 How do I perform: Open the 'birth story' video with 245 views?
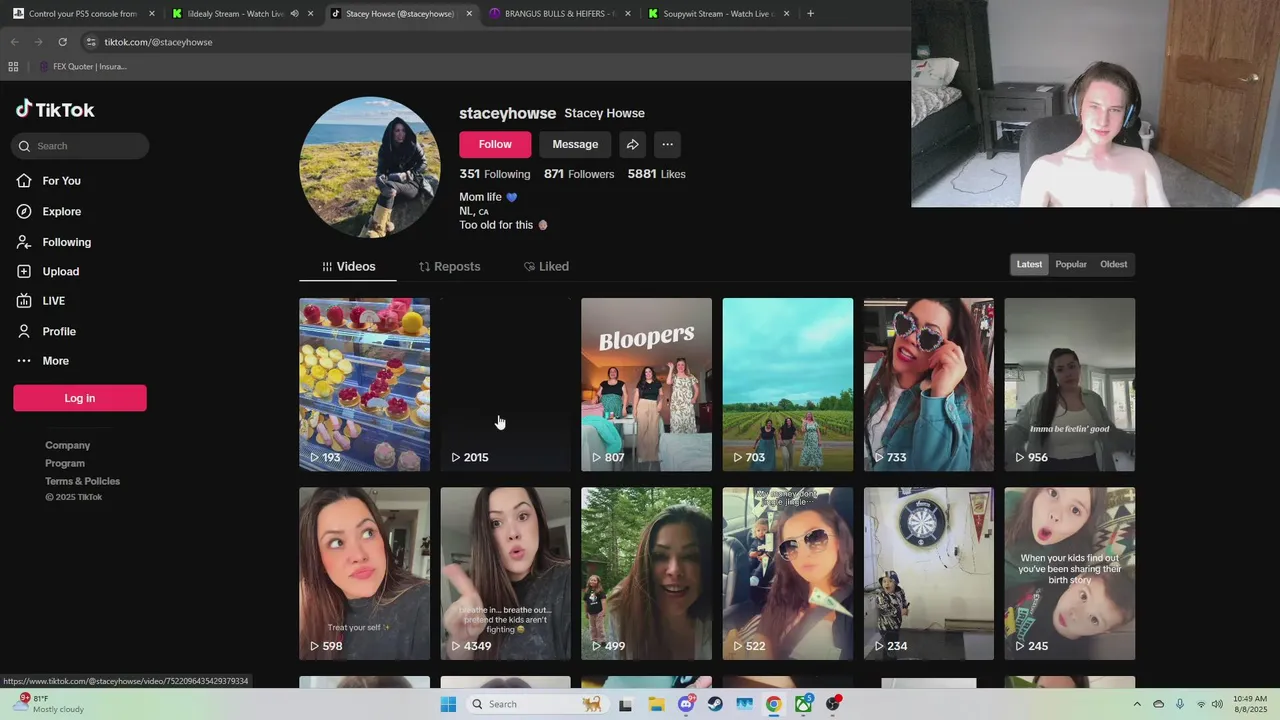[x=1070, y=573]
